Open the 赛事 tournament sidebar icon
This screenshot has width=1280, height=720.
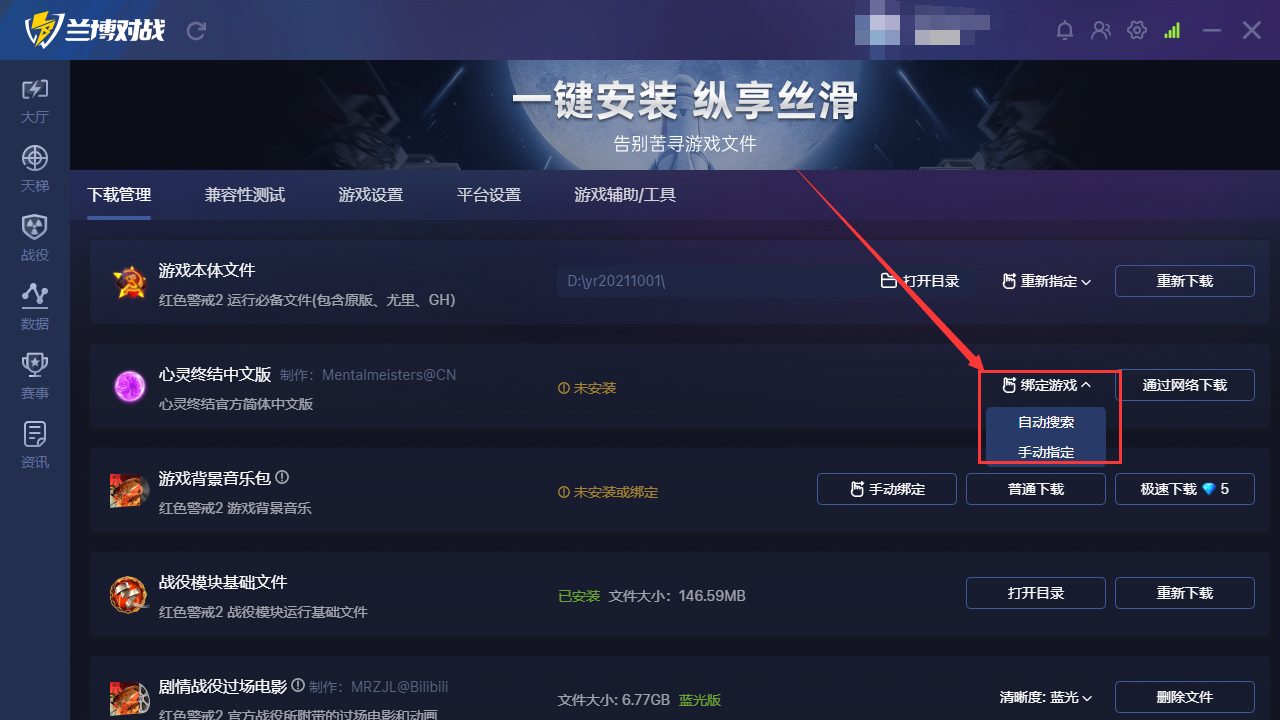coord(35,377)
